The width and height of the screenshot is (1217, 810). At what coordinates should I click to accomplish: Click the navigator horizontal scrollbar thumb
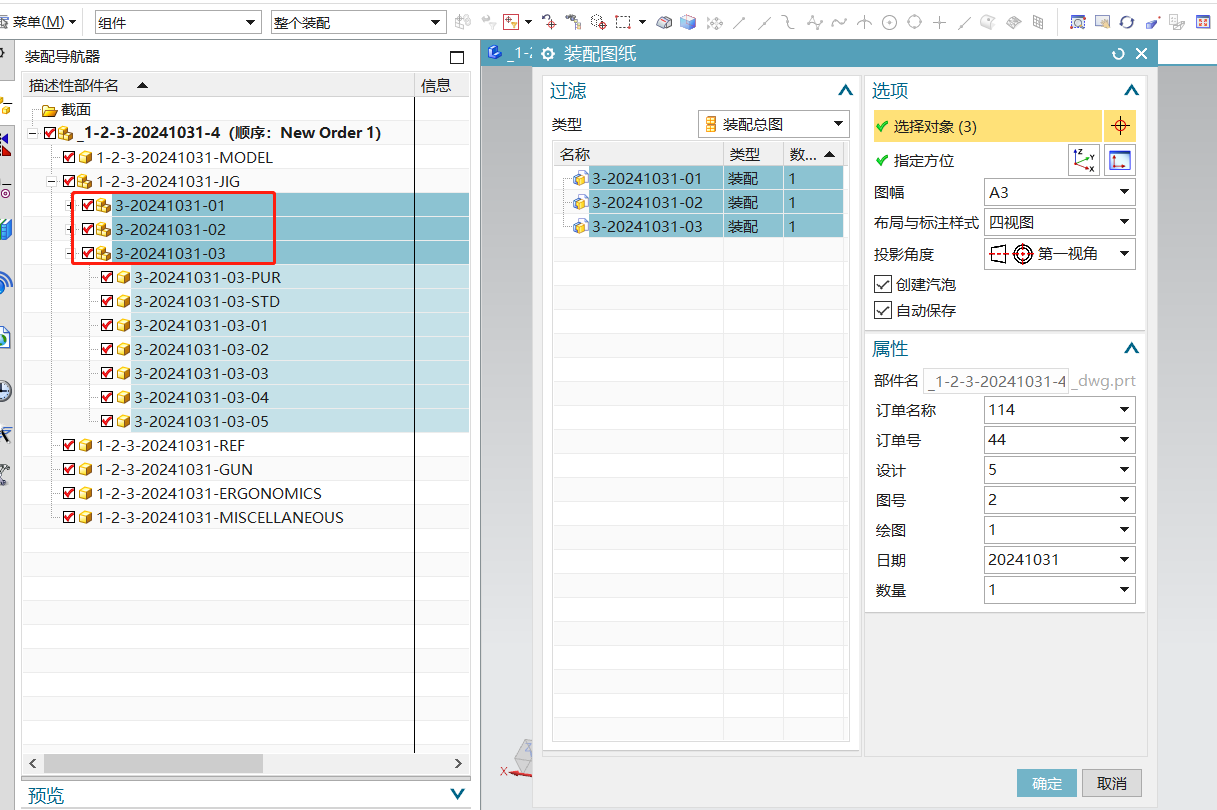pos(153,763)
